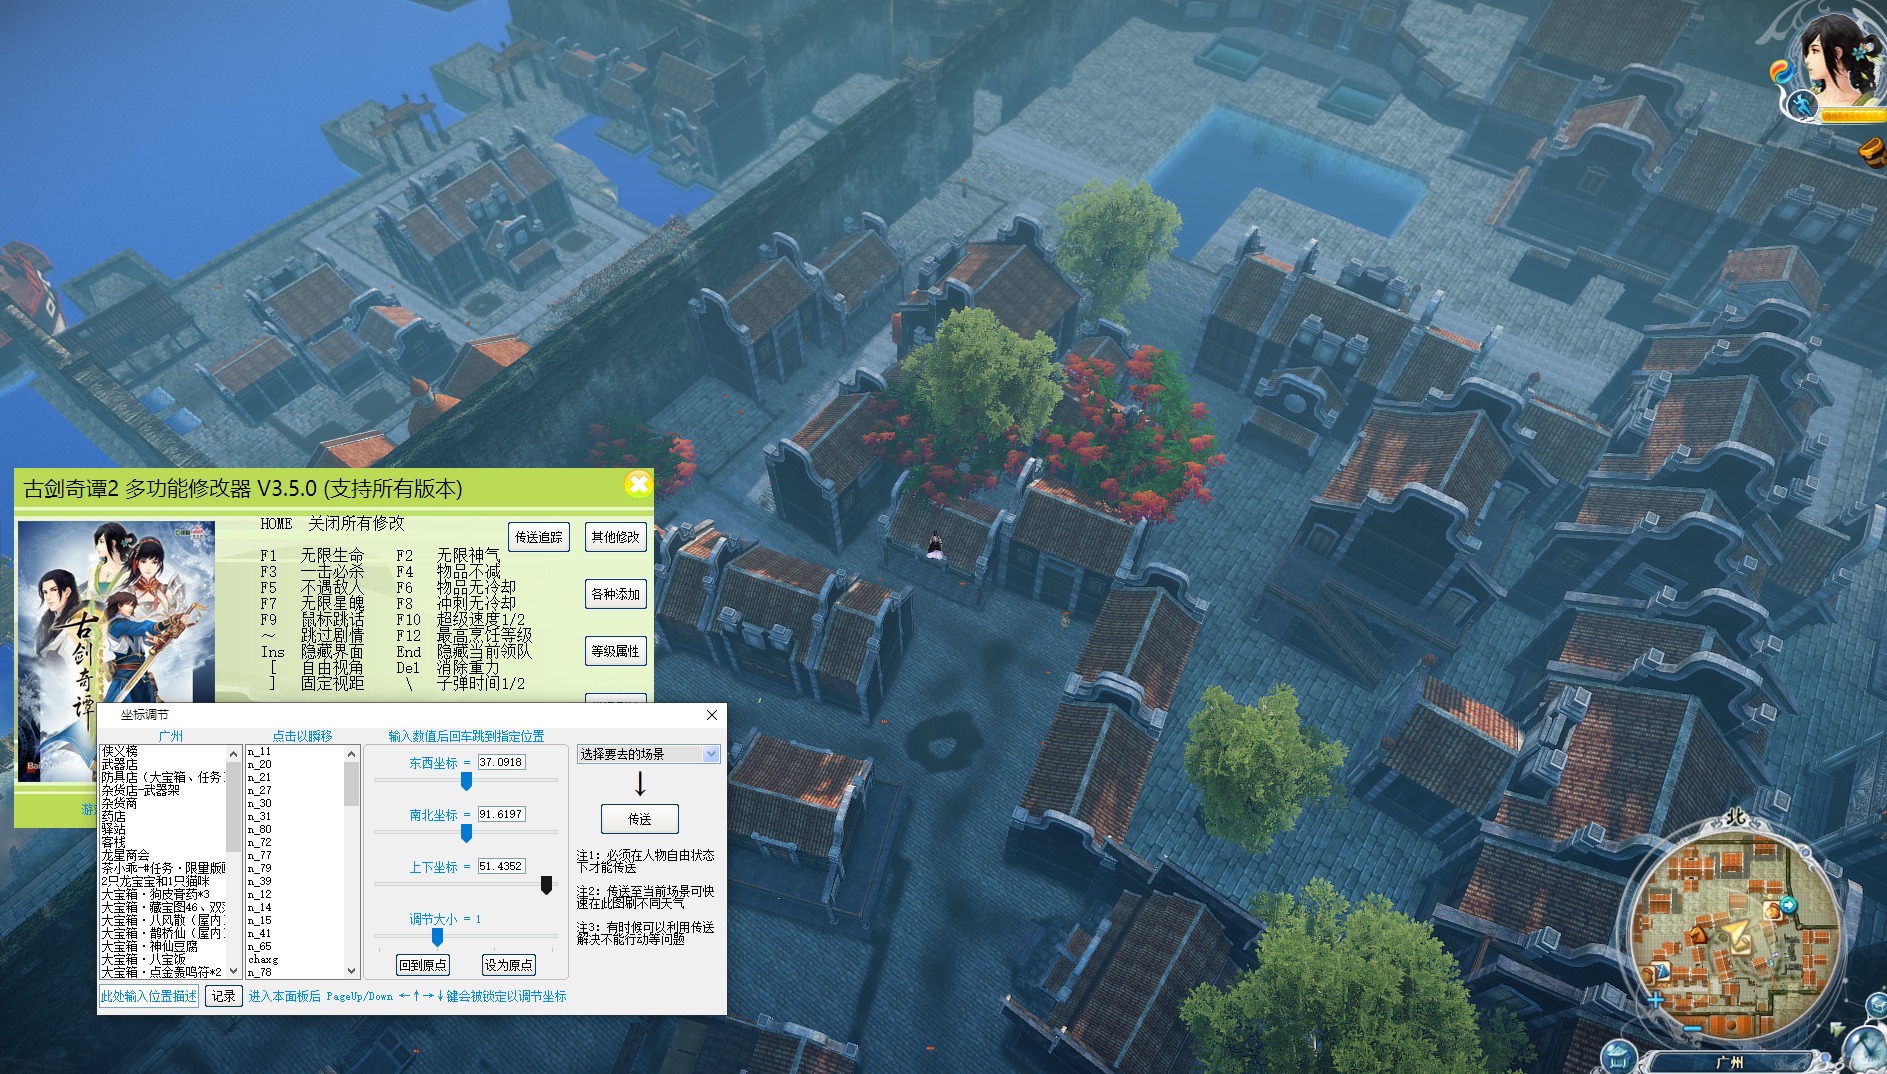Open 传送追踪 teleport tracking
The height and width of the screenshot is (1074, 1887).
538,537
